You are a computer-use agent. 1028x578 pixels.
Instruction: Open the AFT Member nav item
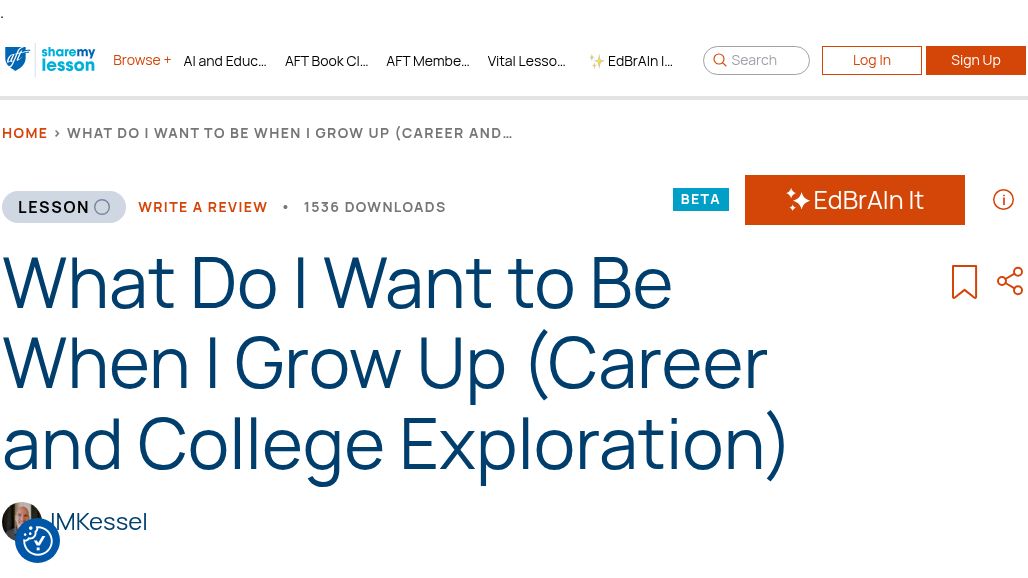point(427,61)
